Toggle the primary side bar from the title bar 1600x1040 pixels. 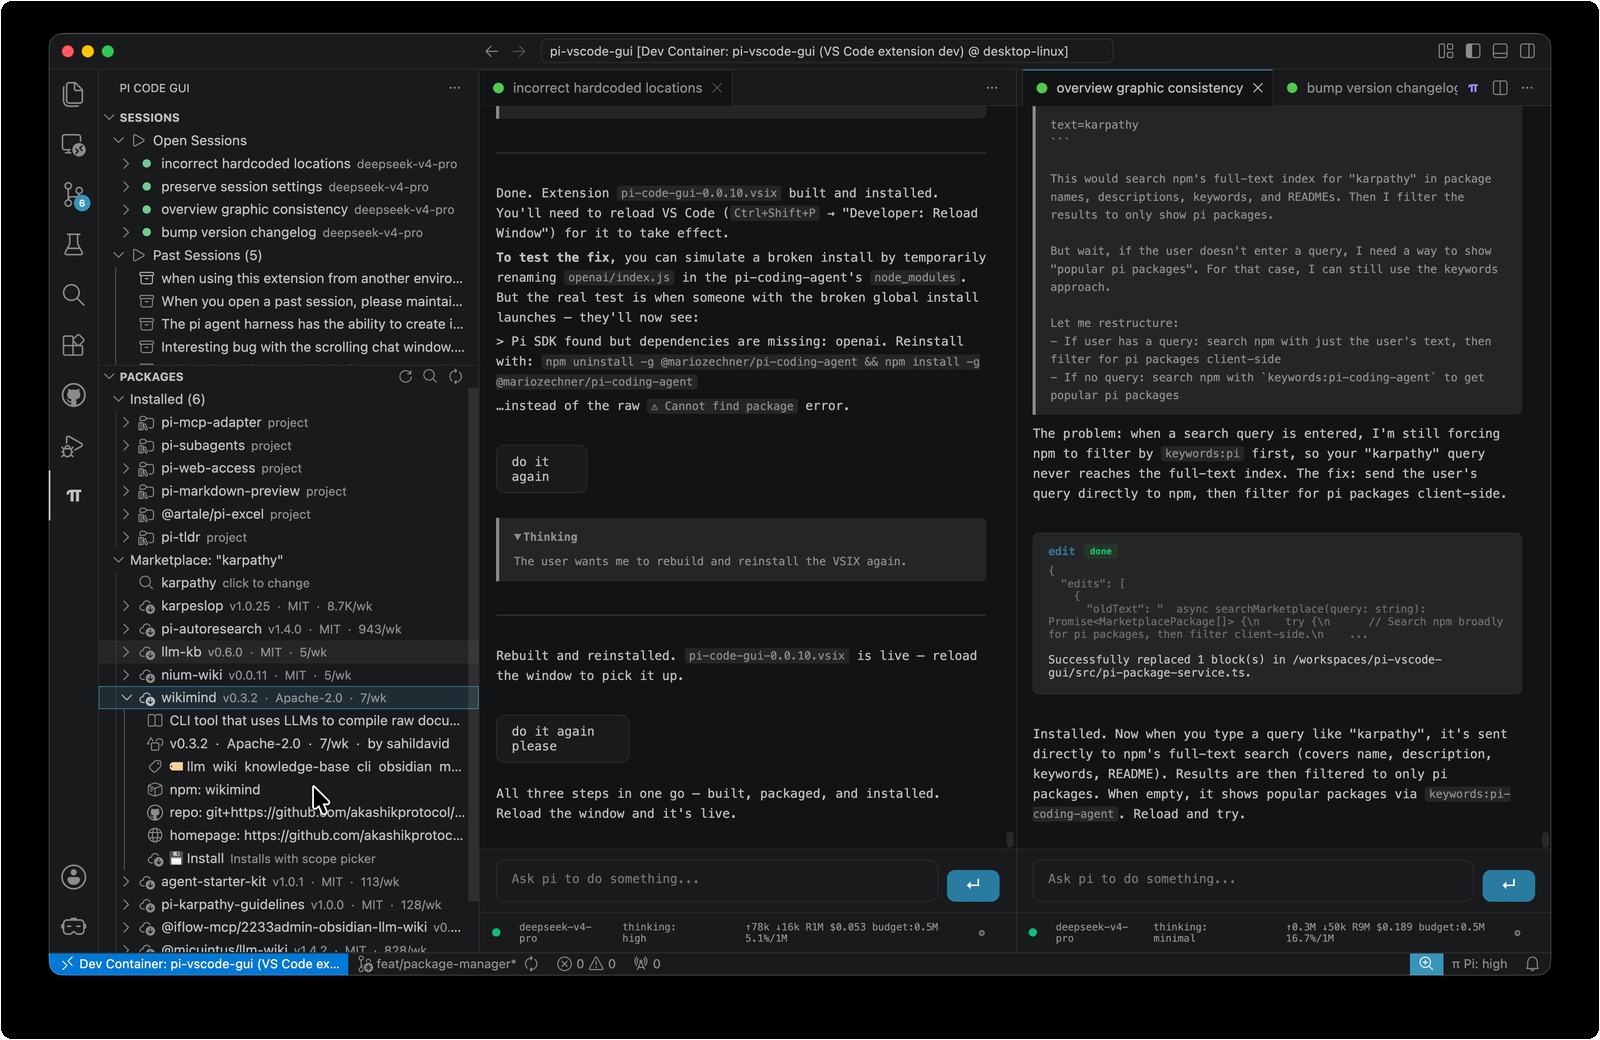pos(1473,51)
